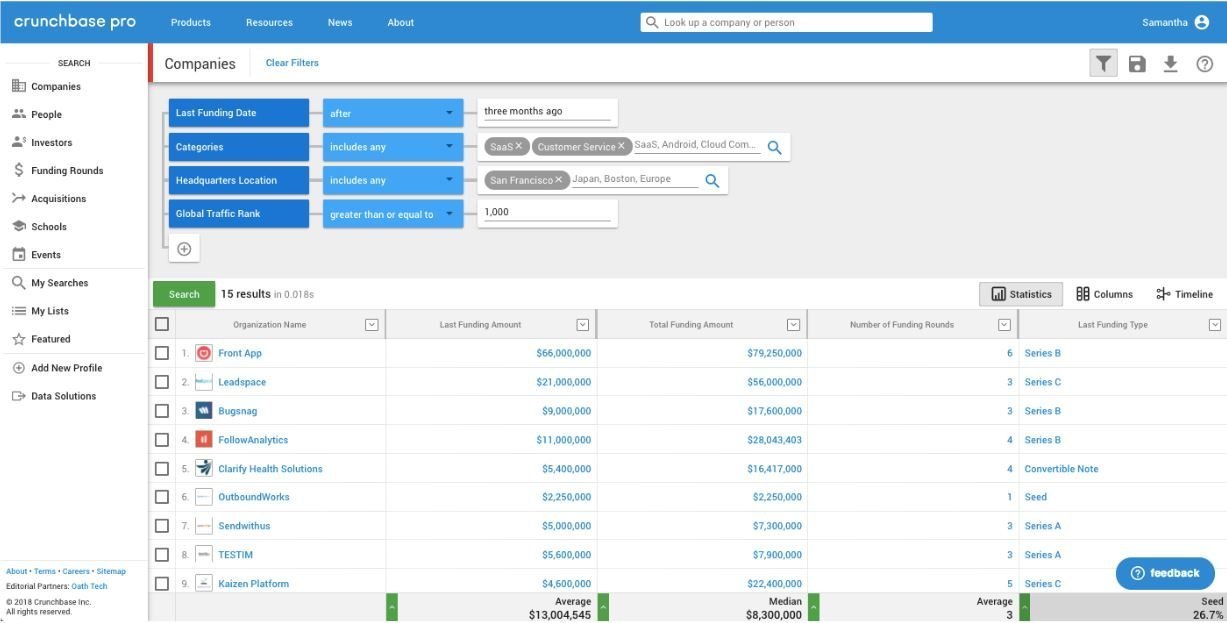Check the Sendwithus row checkbox
The width and height of the screenshot is (1227, 623).
coord(162,526)
